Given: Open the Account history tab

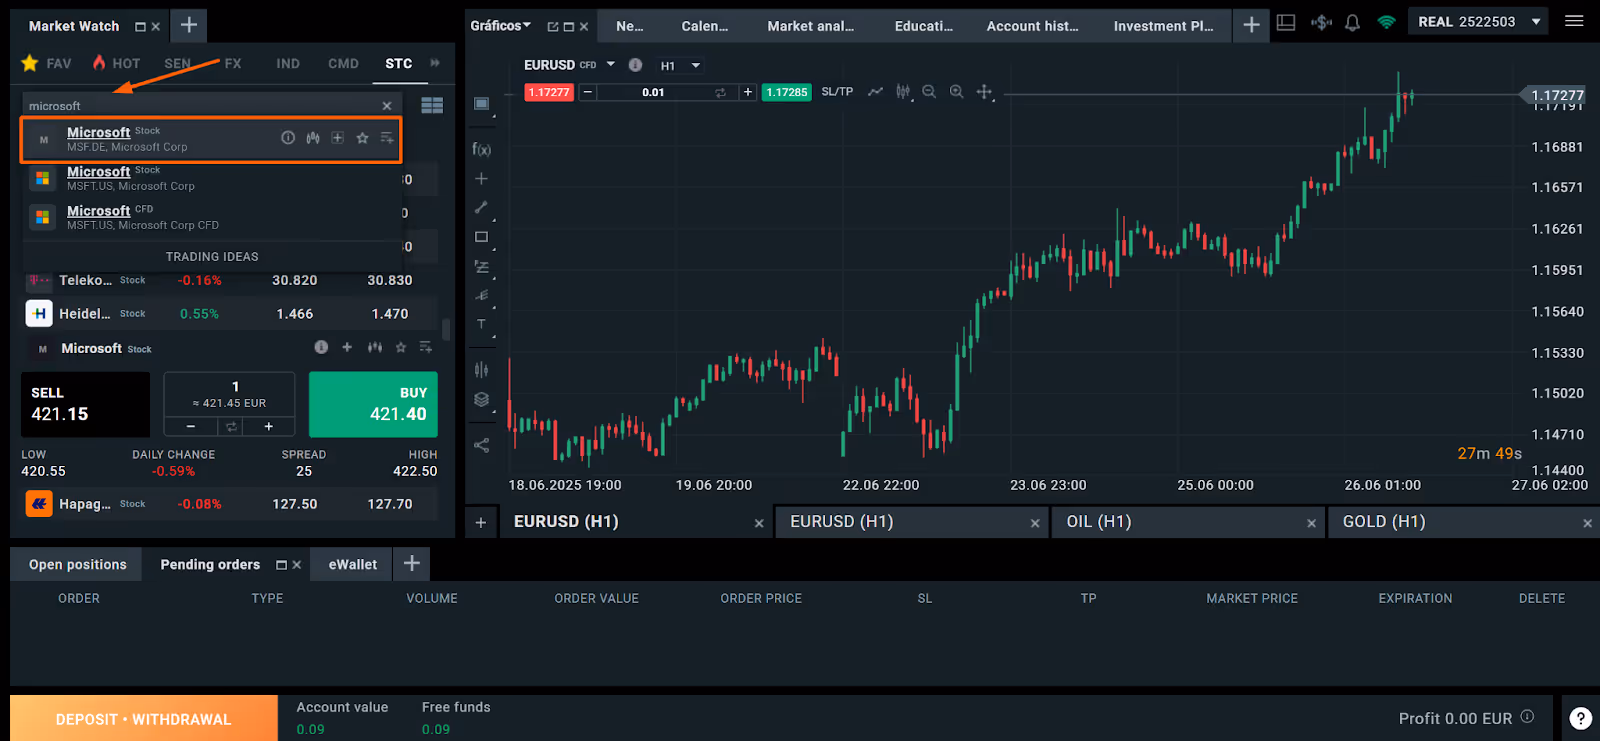Looking at the screenshot, I should [x=1033, y=26].
